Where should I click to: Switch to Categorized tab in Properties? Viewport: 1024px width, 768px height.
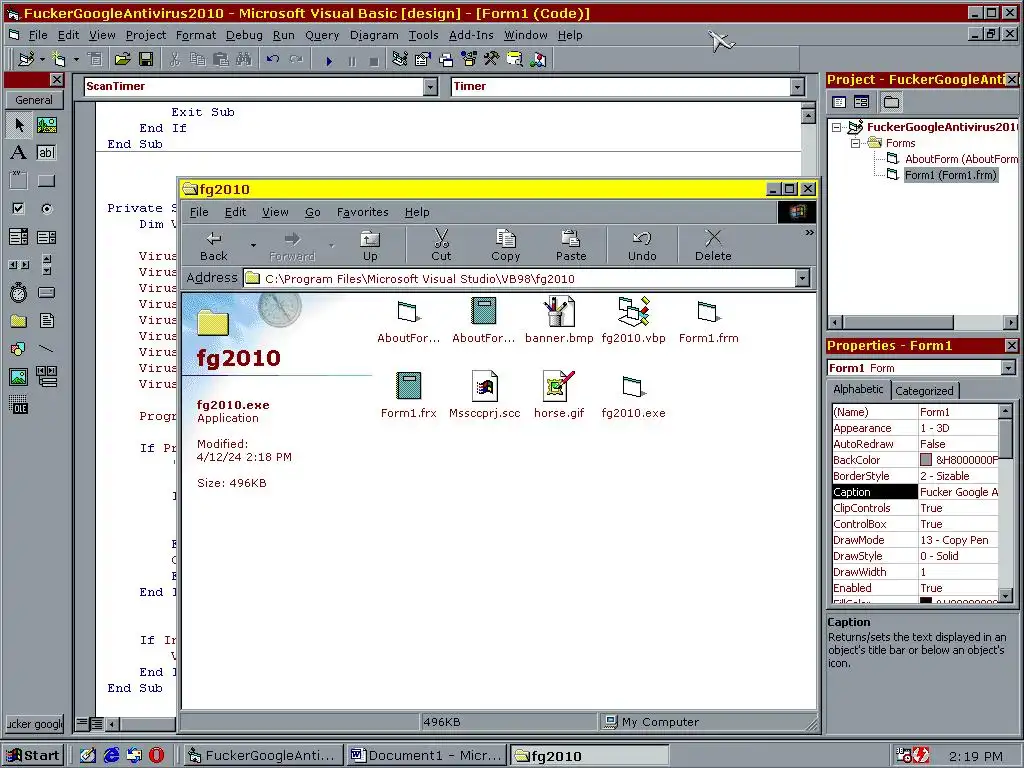click(924, 391)
